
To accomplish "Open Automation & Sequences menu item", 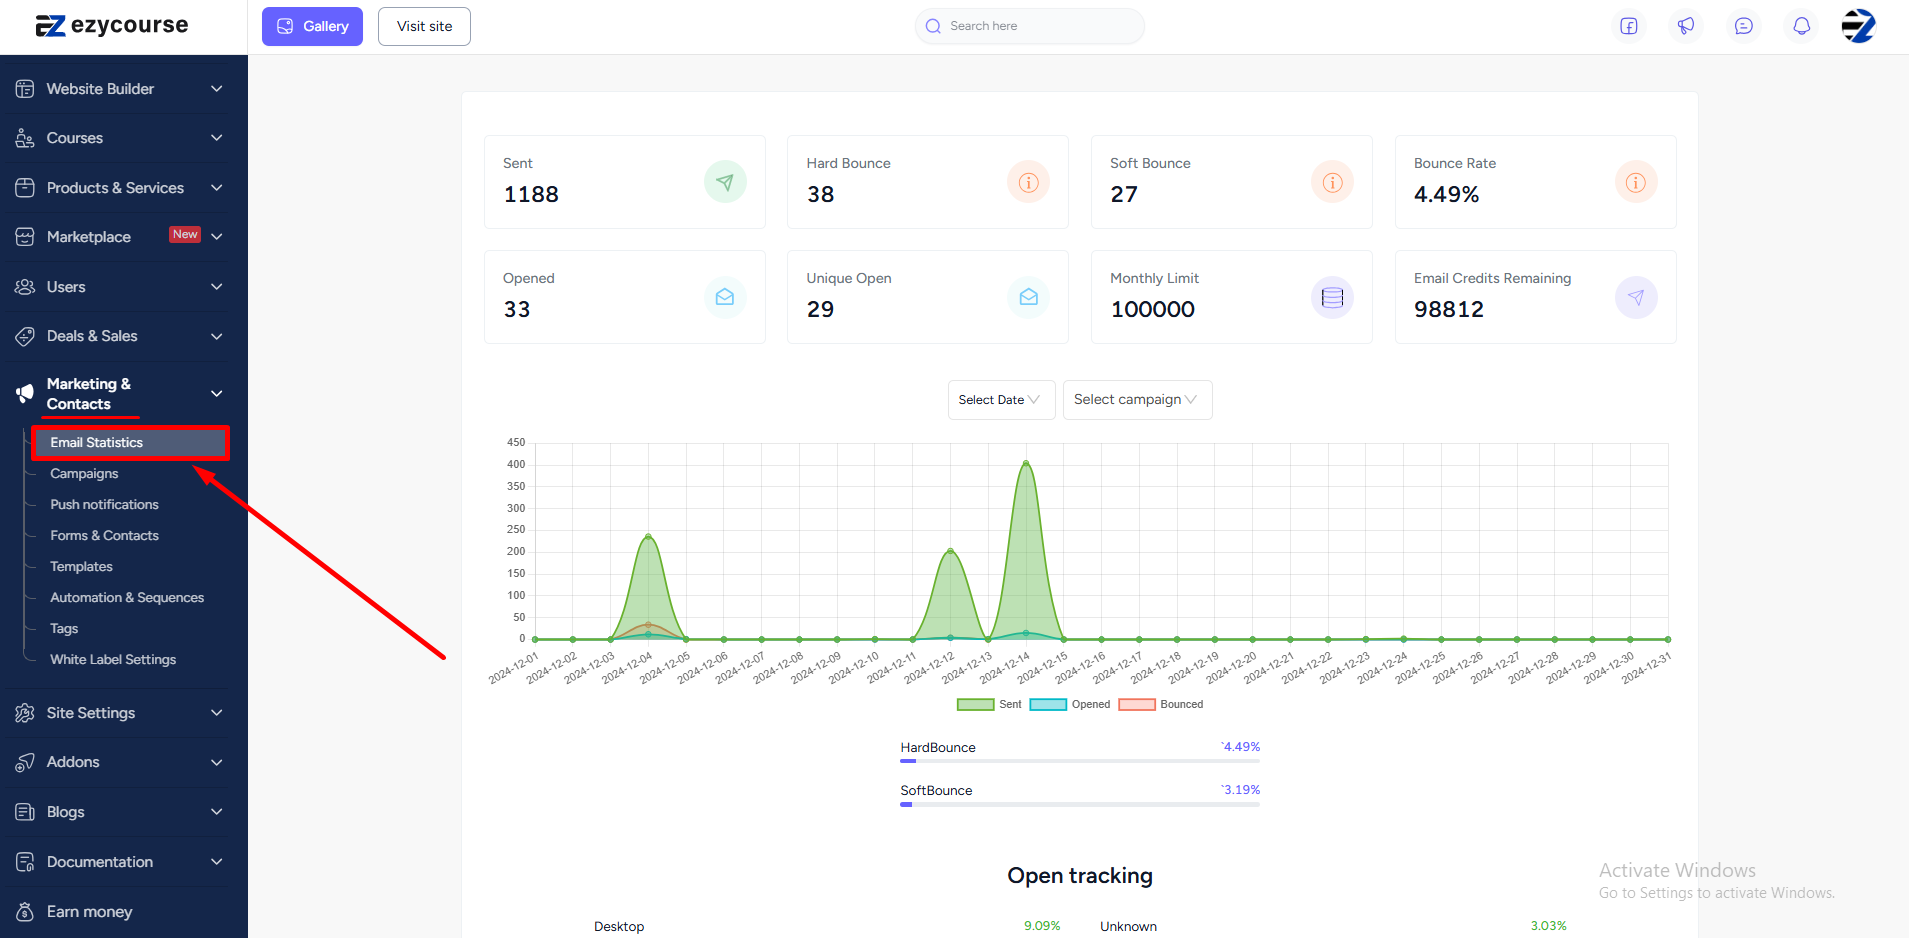I will tap(127, 598).
